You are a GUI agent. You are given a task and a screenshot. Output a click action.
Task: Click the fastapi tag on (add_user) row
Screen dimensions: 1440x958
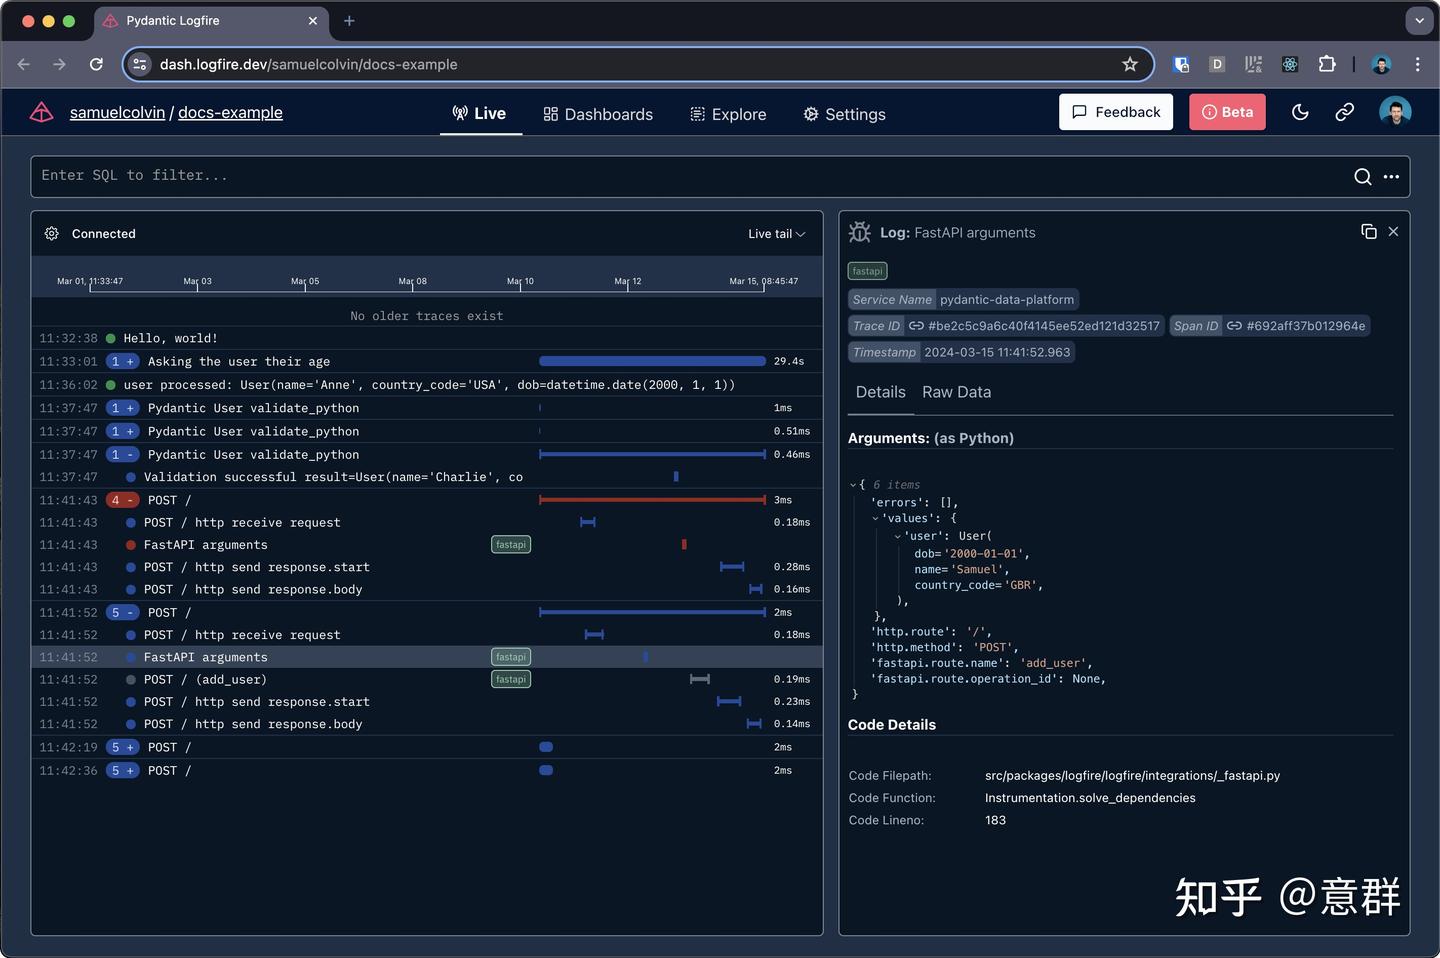coord(511,680)
